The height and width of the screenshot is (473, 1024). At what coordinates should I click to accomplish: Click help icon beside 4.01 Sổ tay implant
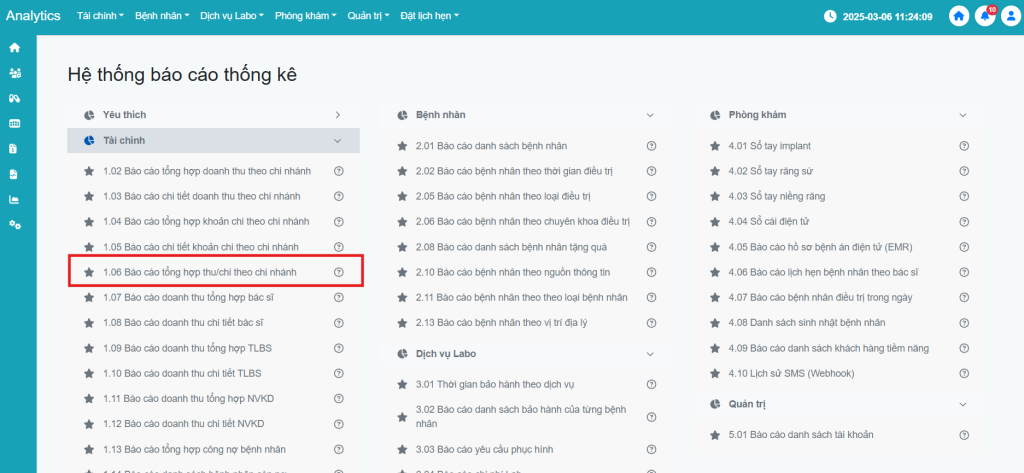coord(964,146)
